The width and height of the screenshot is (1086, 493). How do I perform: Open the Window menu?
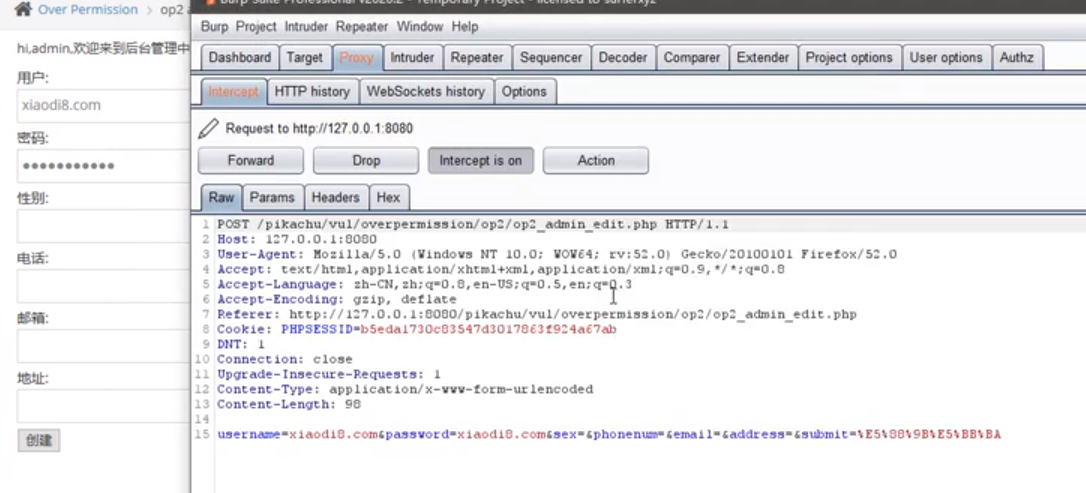(420, 27)
